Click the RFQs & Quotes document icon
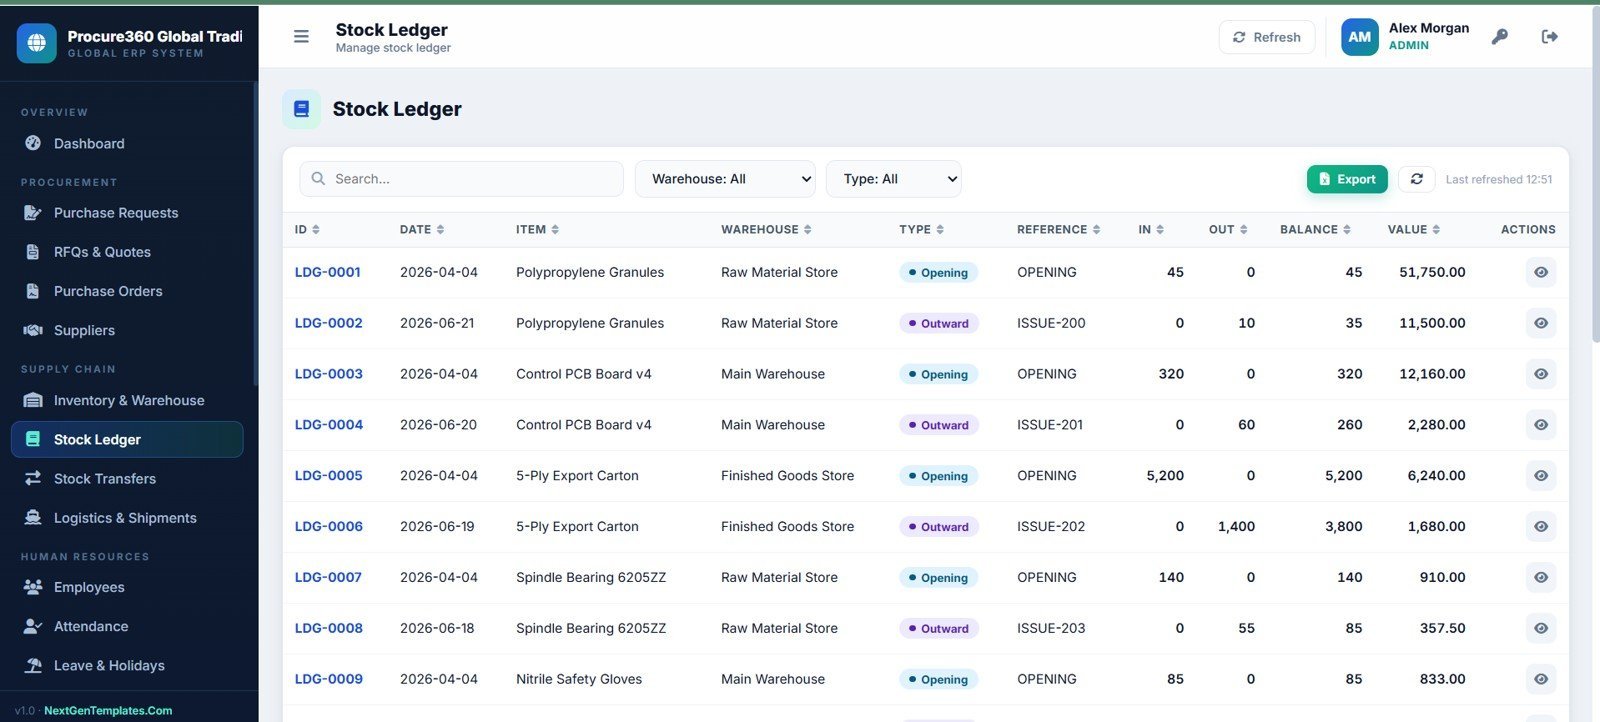Screen dimensions: 1600x722 pyautogui.click(x=33, y=252)
